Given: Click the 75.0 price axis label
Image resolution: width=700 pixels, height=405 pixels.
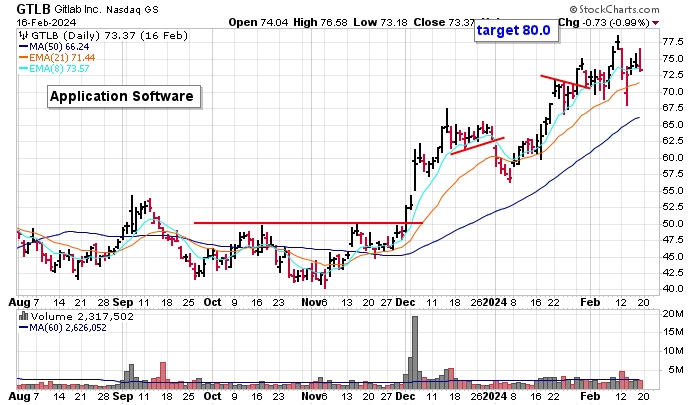Looking at the screenshot, I should pos(673,58).
